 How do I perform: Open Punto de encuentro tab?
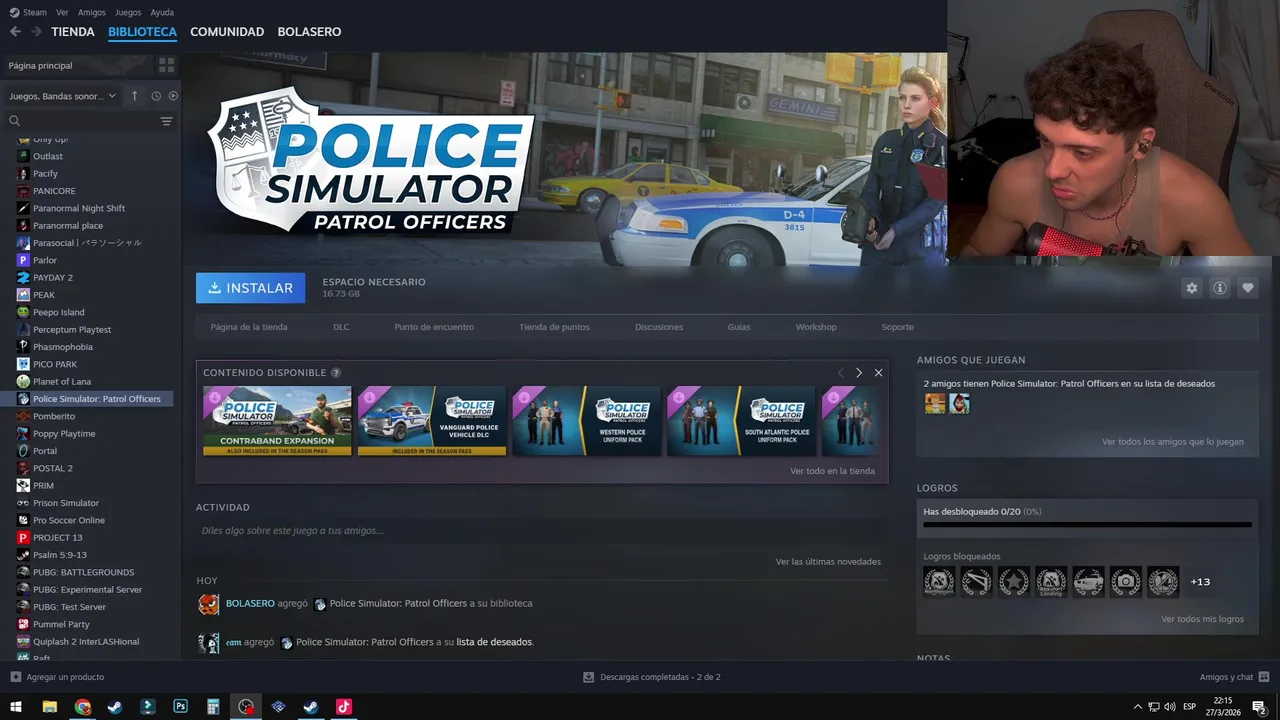click(x=434, y=327)
